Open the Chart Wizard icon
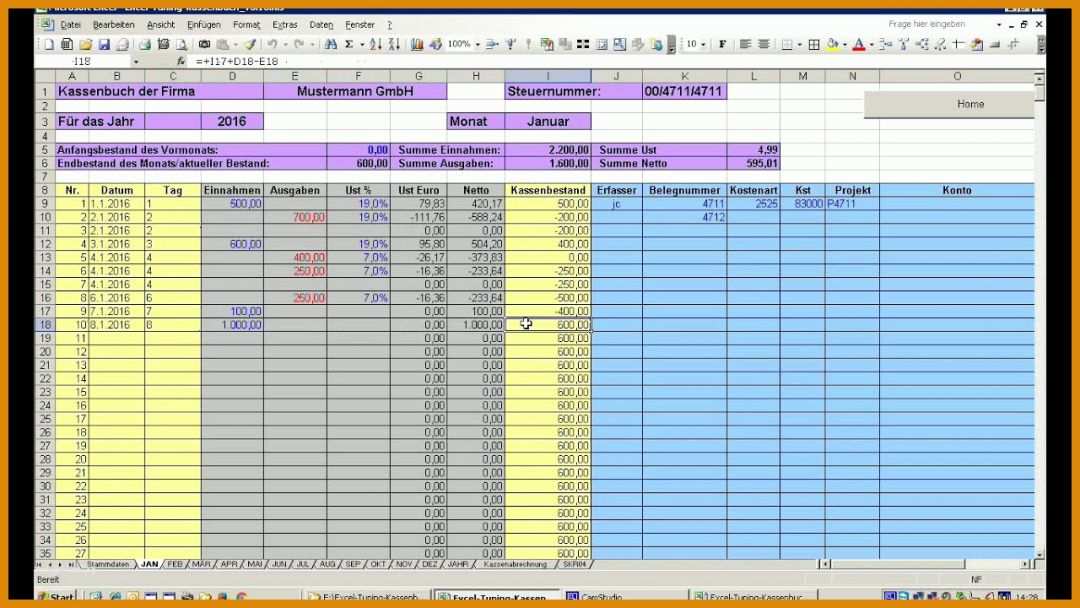This screenshot has width=1080, height=608. click(417, 44)
